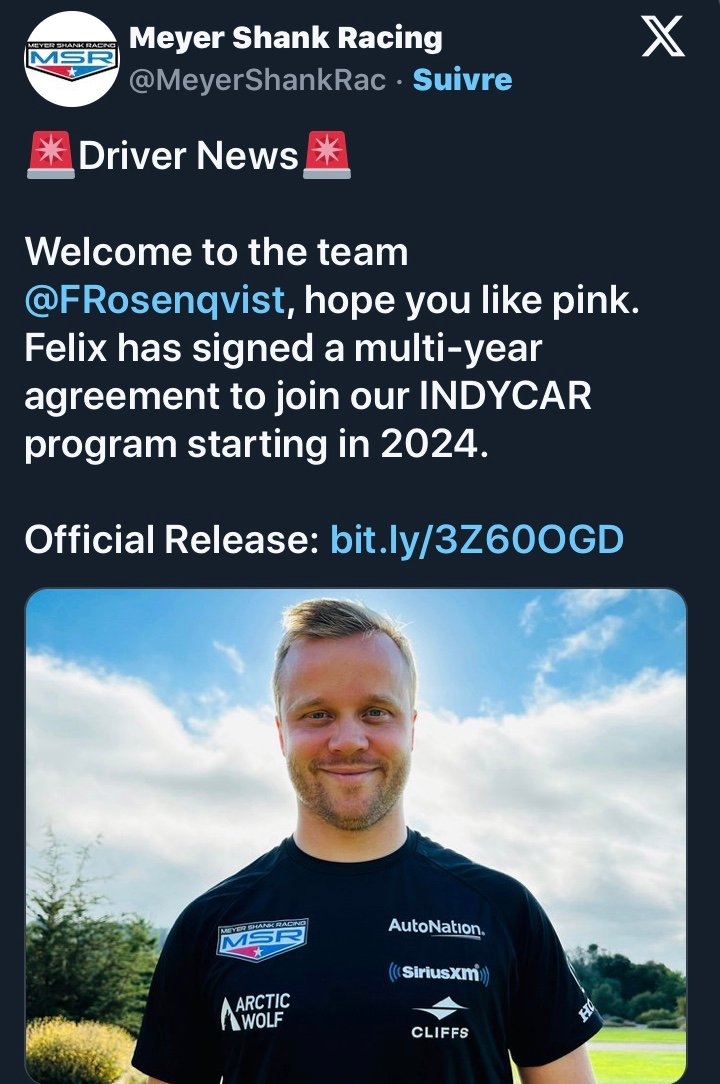Click the AutoNation logo on shirt

tap(436, 927)
